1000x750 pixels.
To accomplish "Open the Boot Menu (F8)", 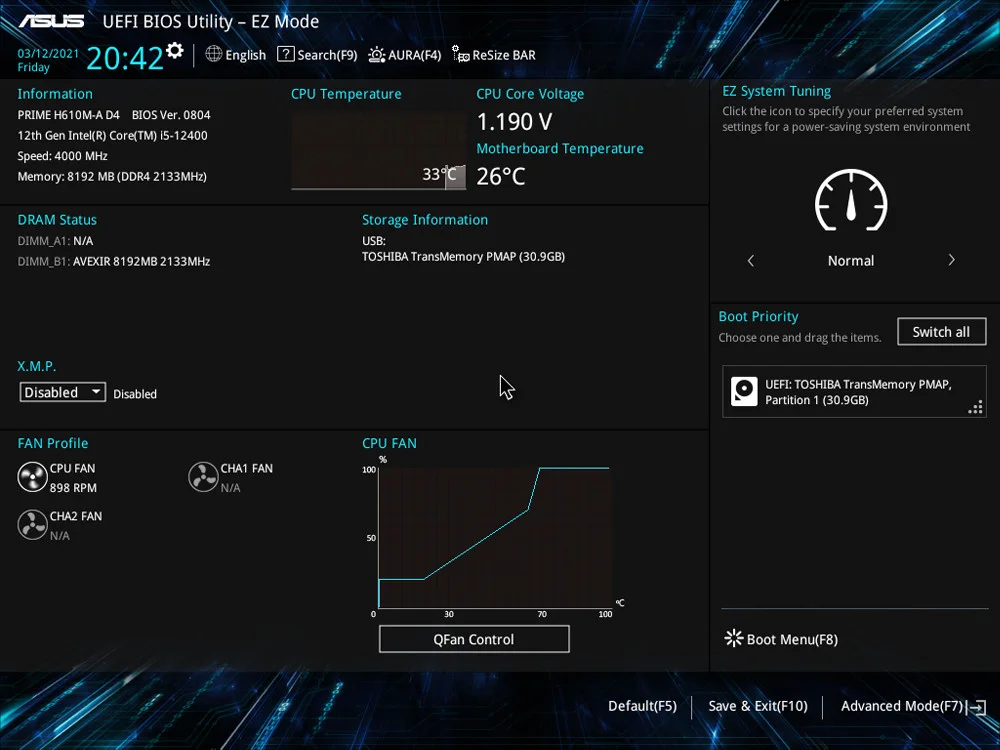I will pos(781,639).
